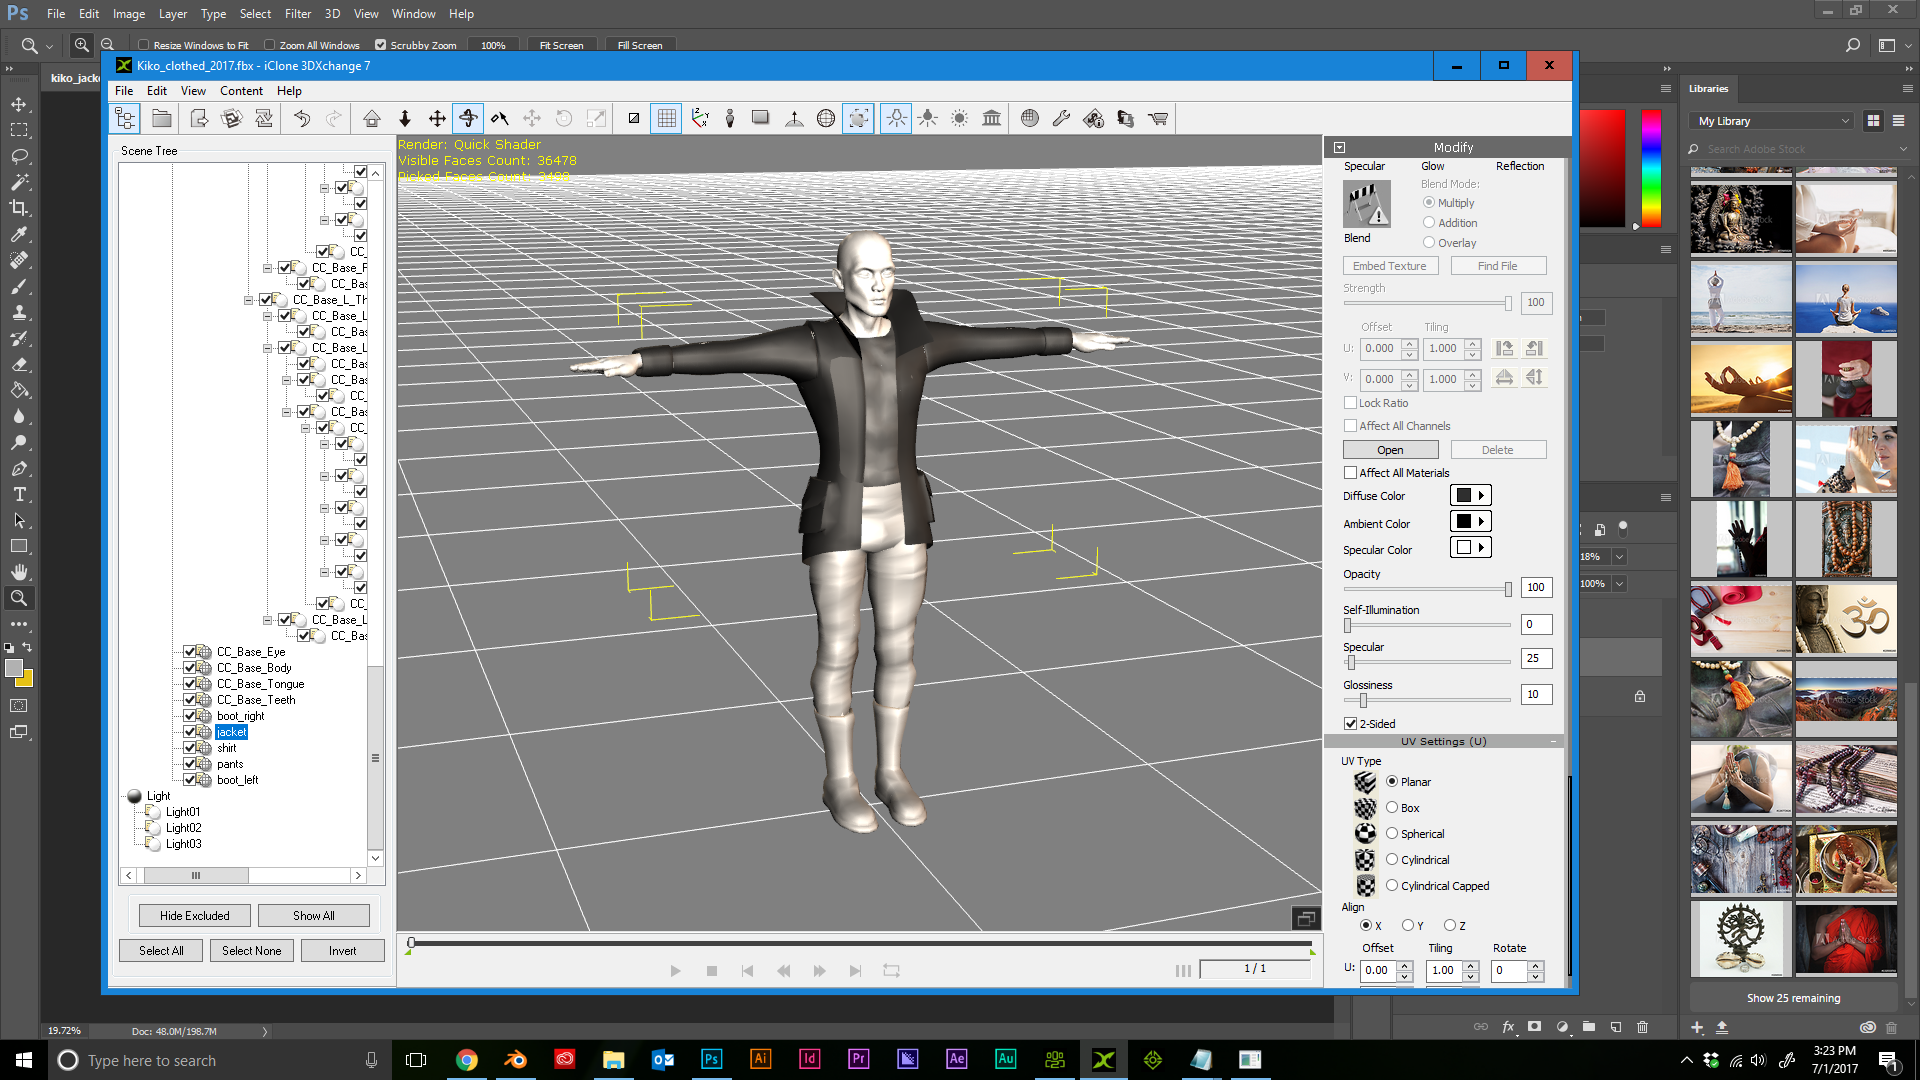Open Photoshop Filter menu
Image resolution: width=1920 pixels, height=1080 pixels.
(297, 14)
